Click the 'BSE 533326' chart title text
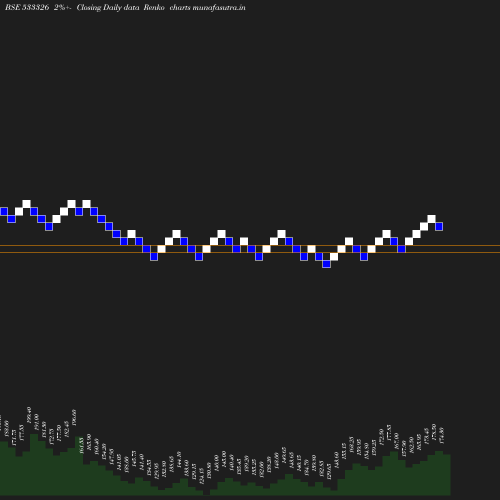The image size is (500, 500). [x=27, y=7]
